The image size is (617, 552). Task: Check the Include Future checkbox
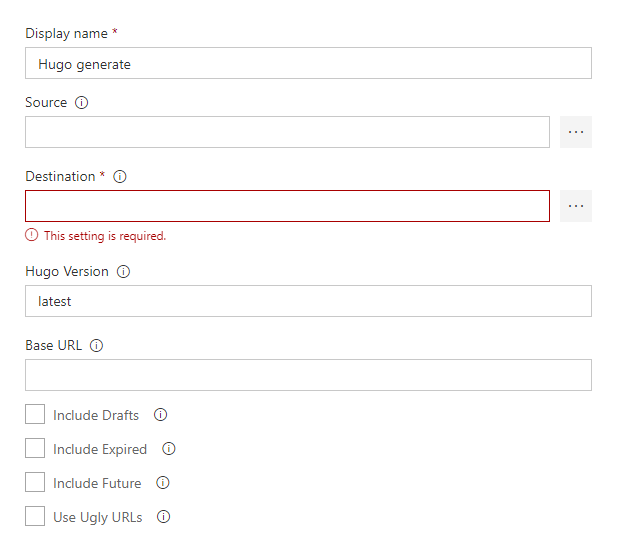pos(35,482)
